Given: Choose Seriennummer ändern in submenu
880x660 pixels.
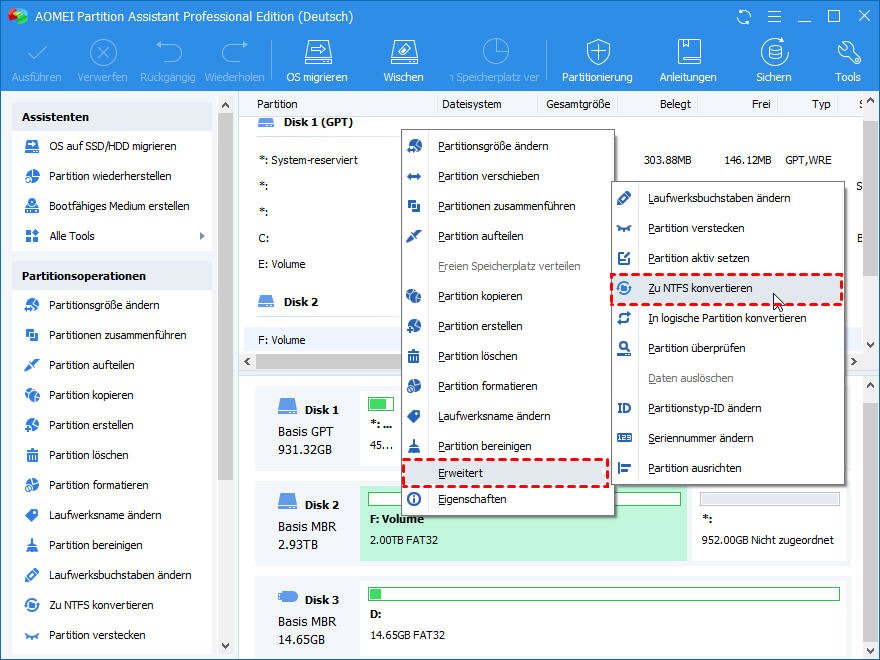Looking at the screenshot, I should tap(727, 438).
